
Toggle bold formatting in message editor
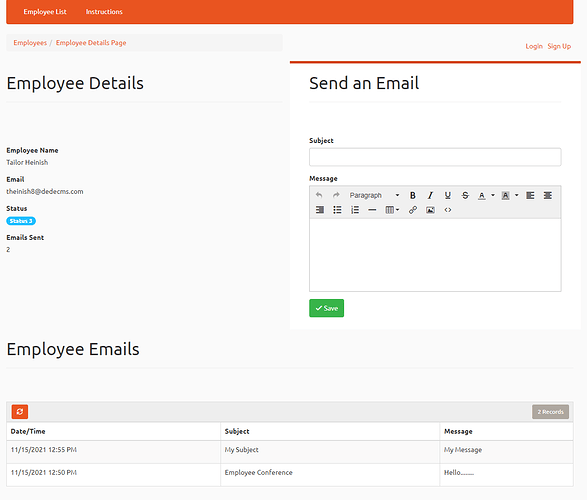coord(413,195)
